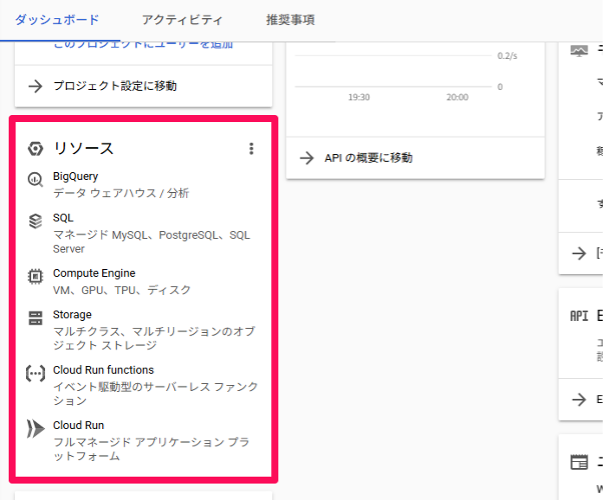604x500 pixels.
Task: Open the Compute Engine resource link
Action: coord(94,273)
